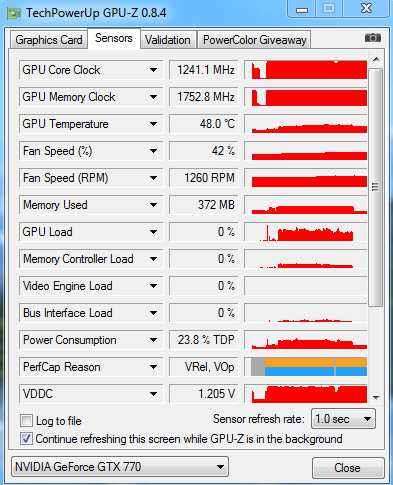The image size is (393, 485).
Task: Open the Memory Used dropdown arrow
Action: (153, 205)
